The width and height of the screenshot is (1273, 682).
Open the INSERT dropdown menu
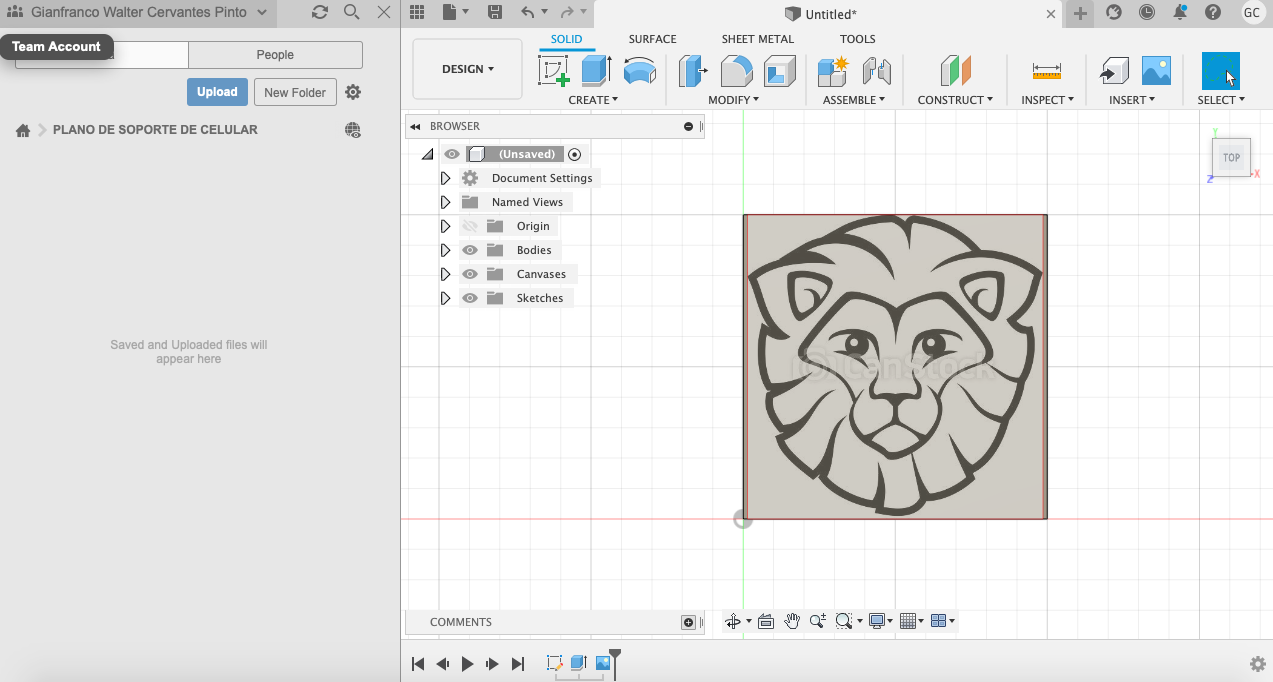1132,100
